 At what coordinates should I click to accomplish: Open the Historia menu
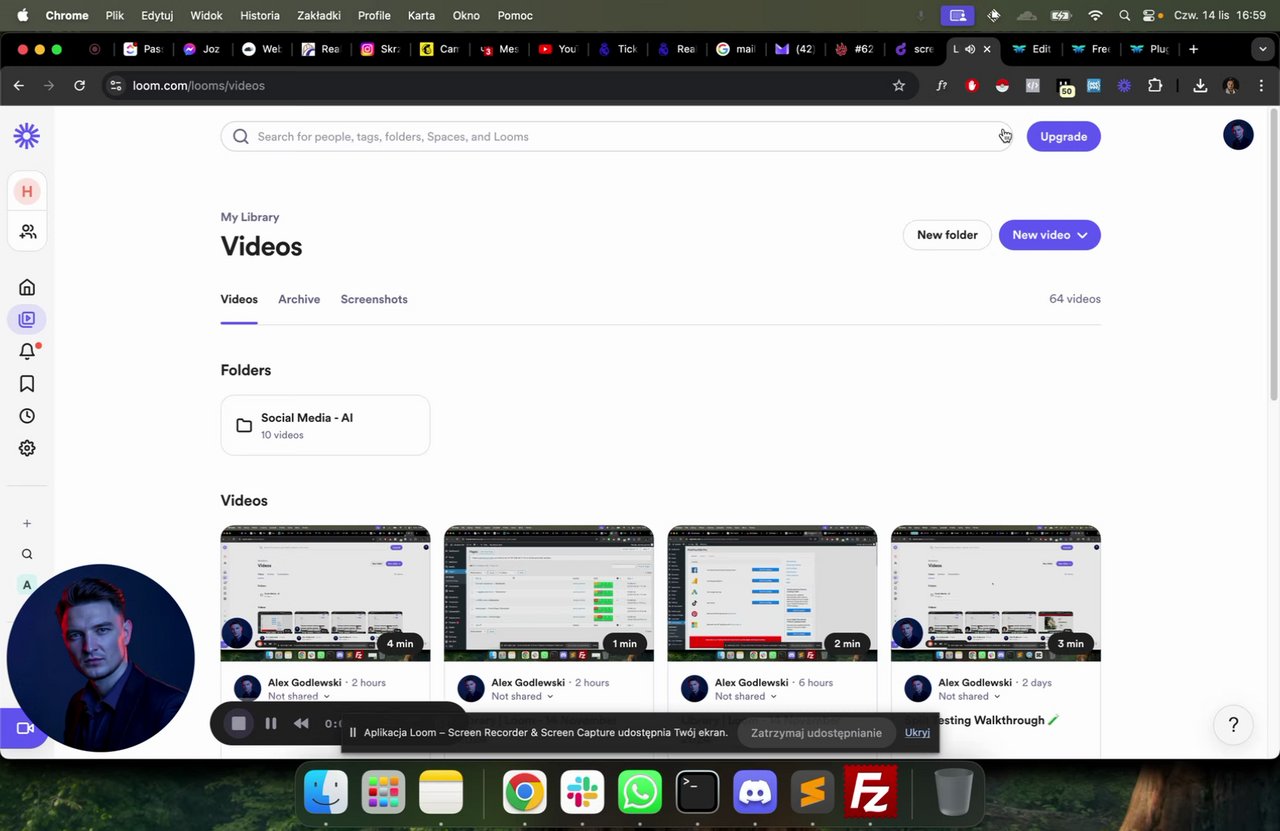(x=260, y=15)
